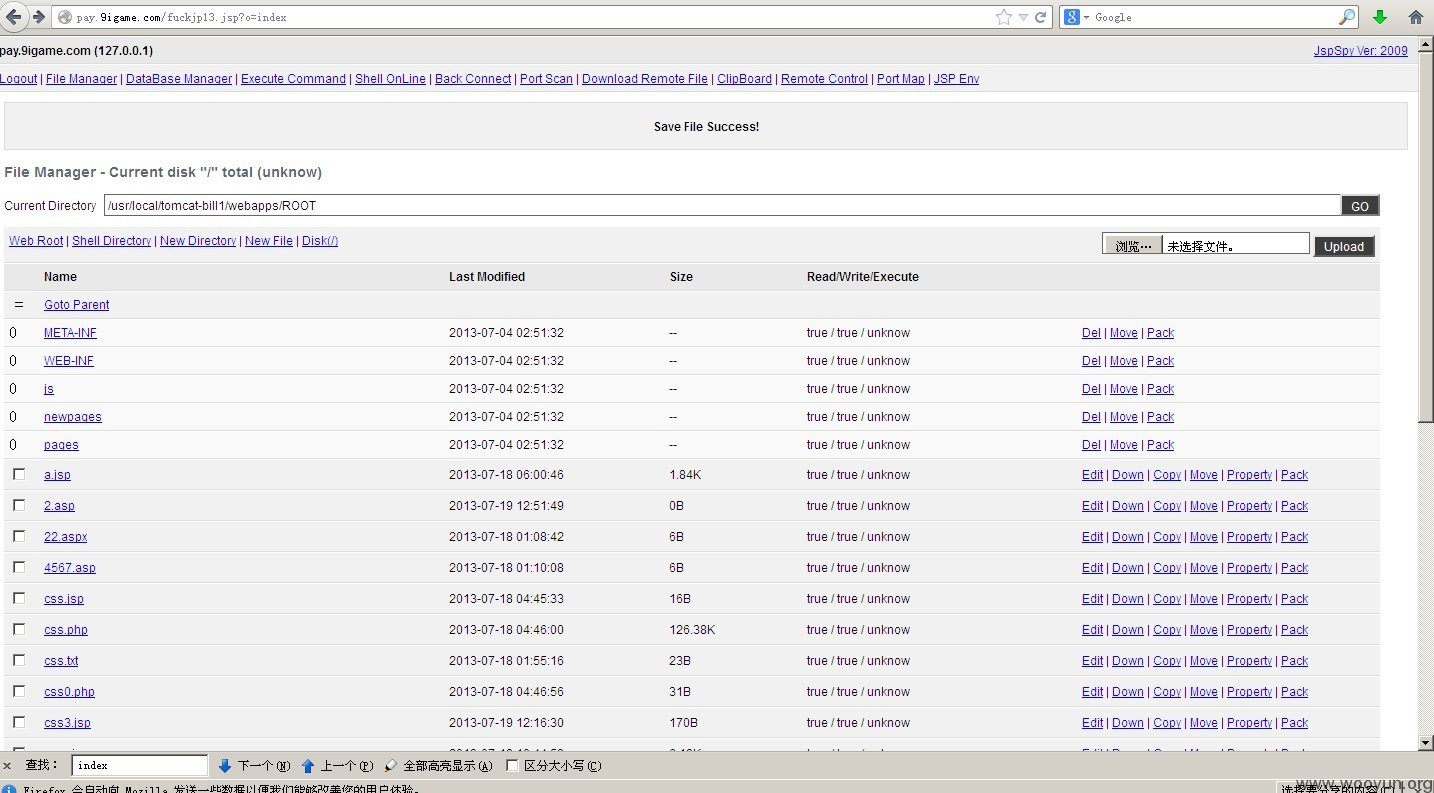Click Move for css3.jsp
This screenshot has width=1434, height=793.
pyautogui.click(x=1203, y=723)
